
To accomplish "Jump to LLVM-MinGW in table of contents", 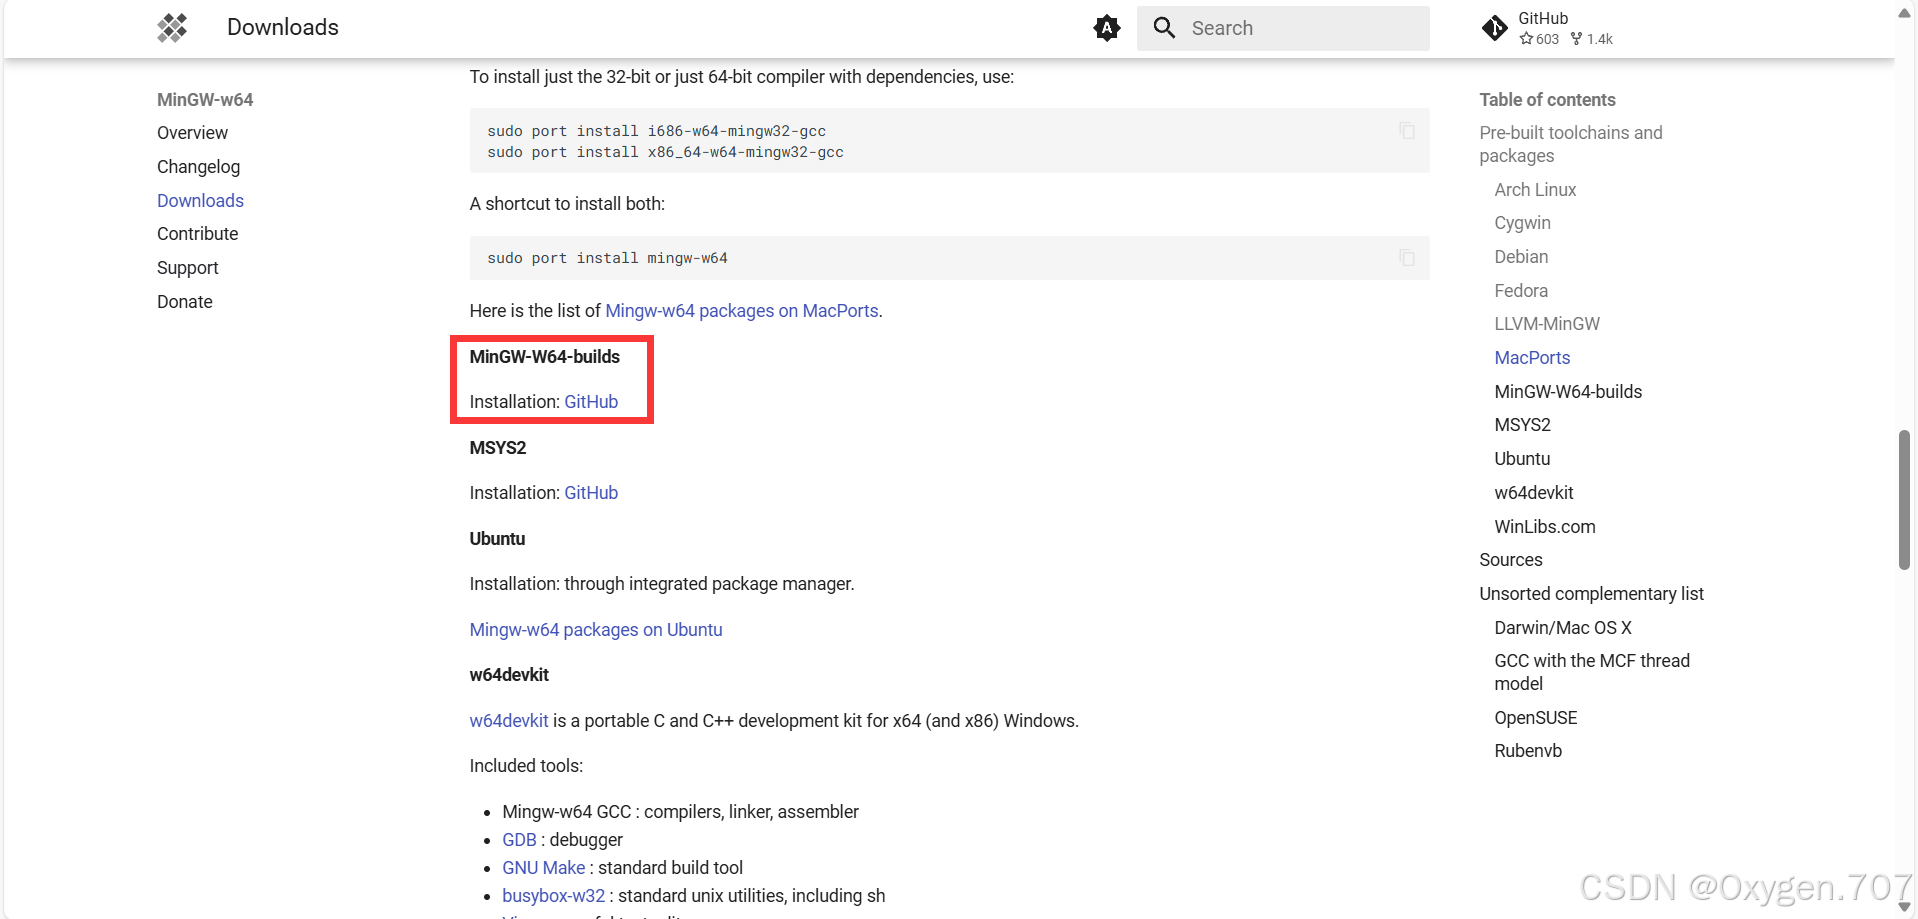I will point(1547,324).
